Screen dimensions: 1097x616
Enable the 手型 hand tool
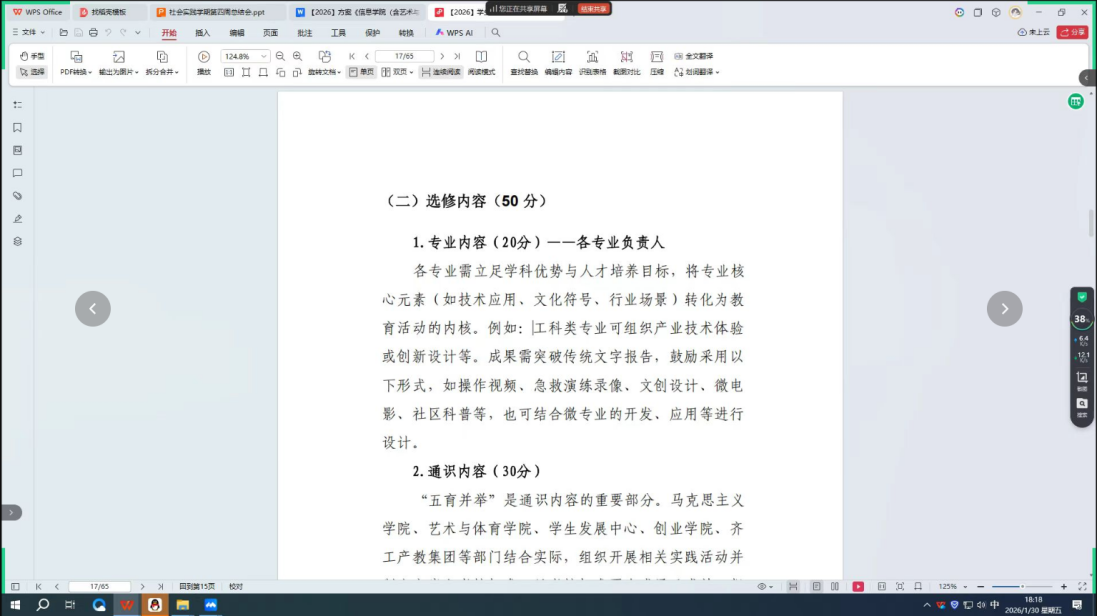32,56
